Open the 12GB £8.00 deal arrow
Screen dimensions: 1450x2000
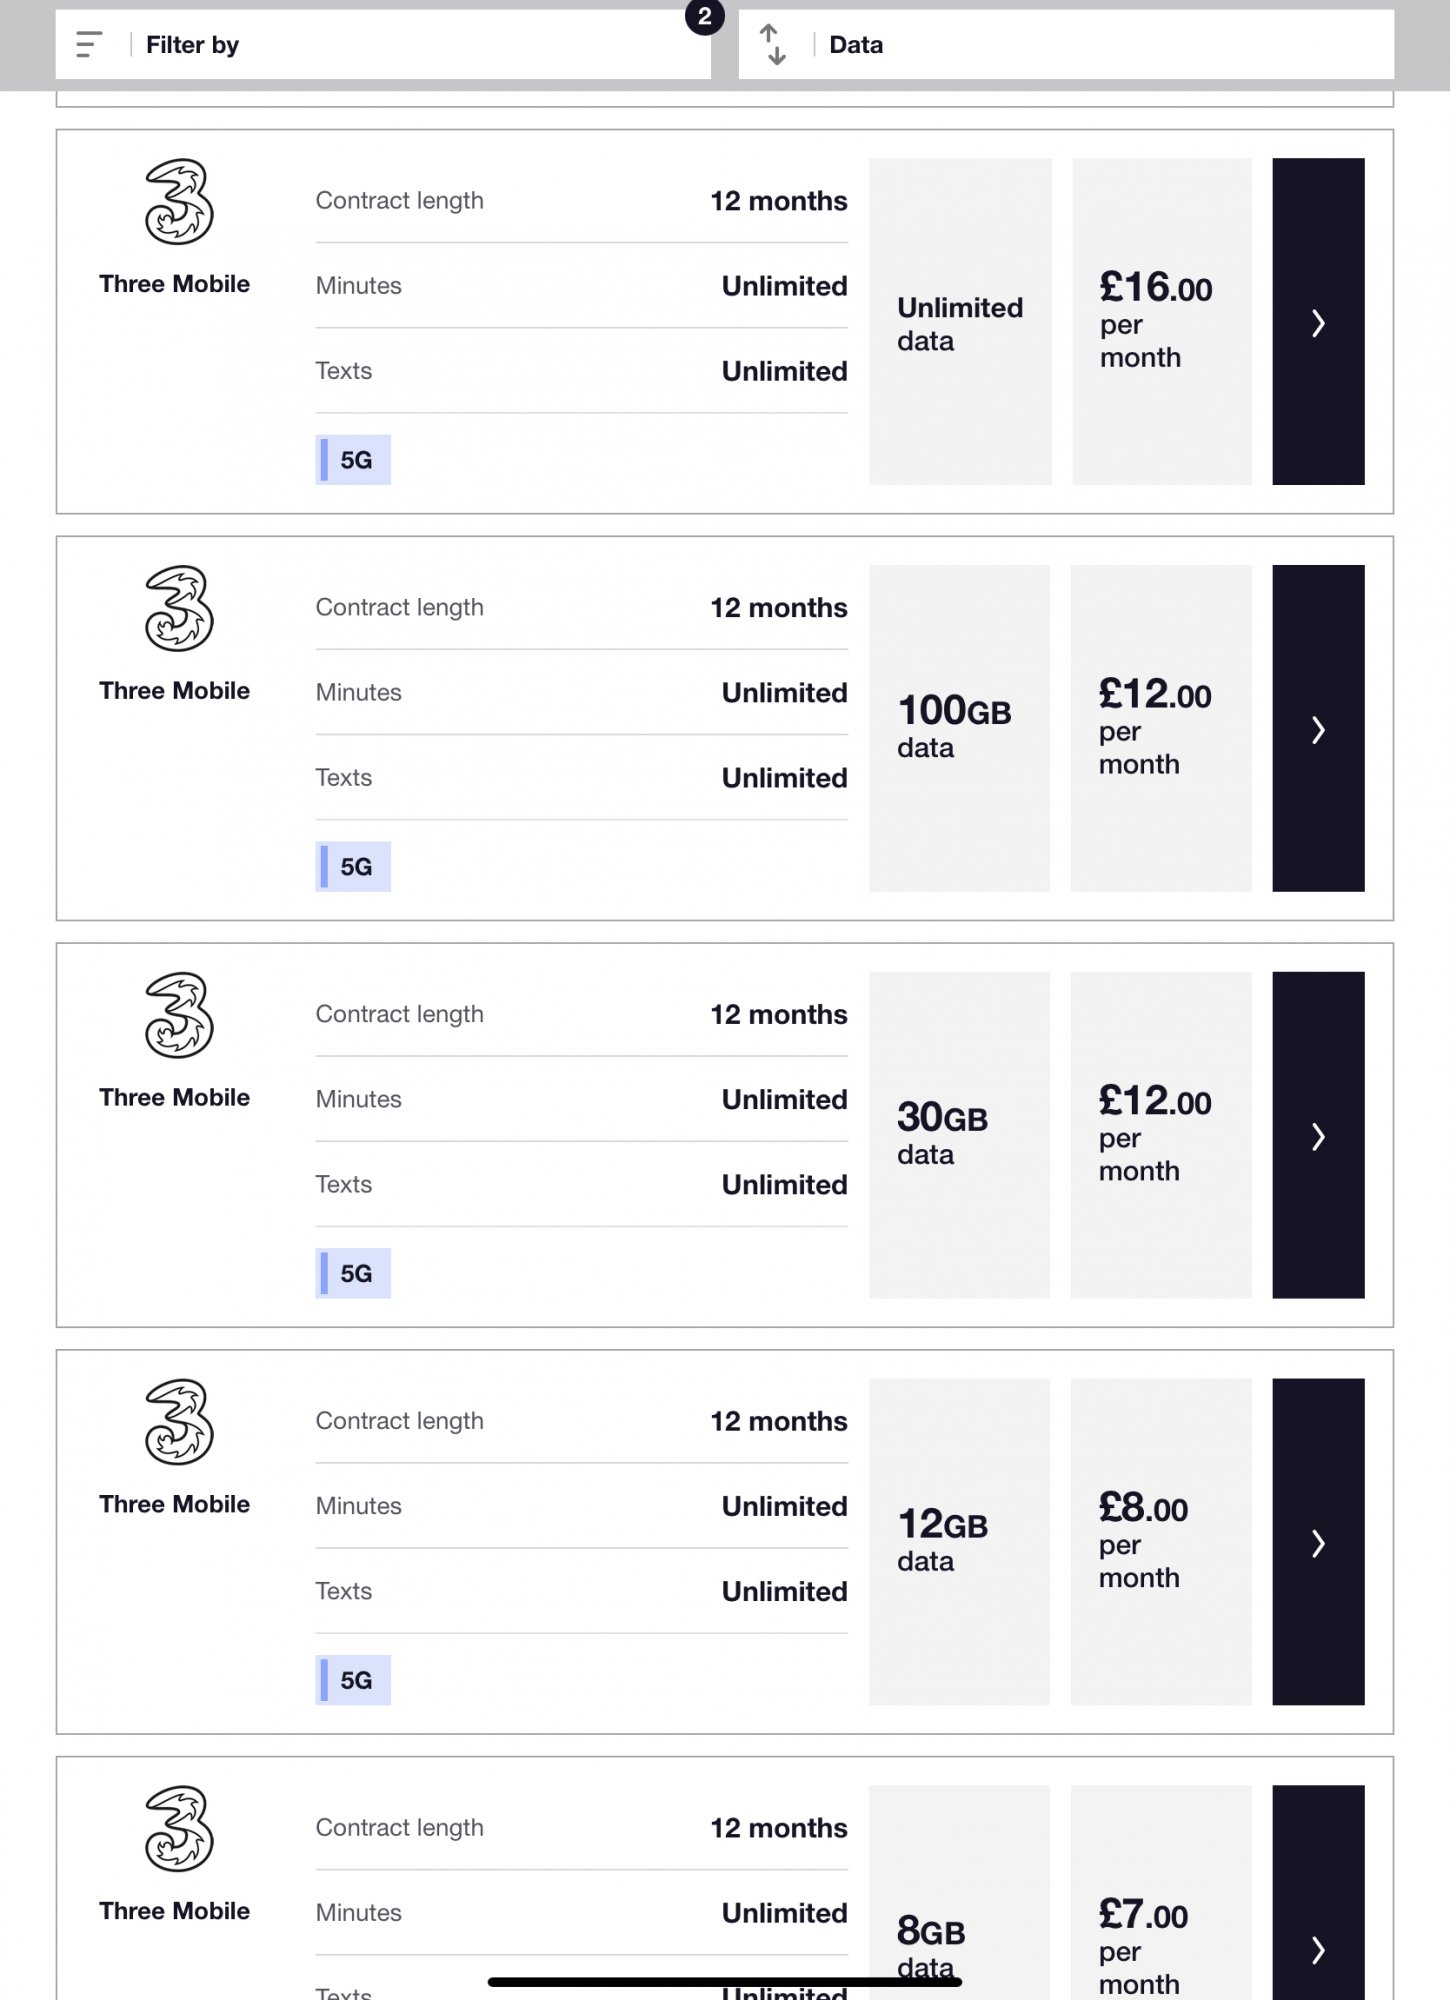coord(1318,1543)
